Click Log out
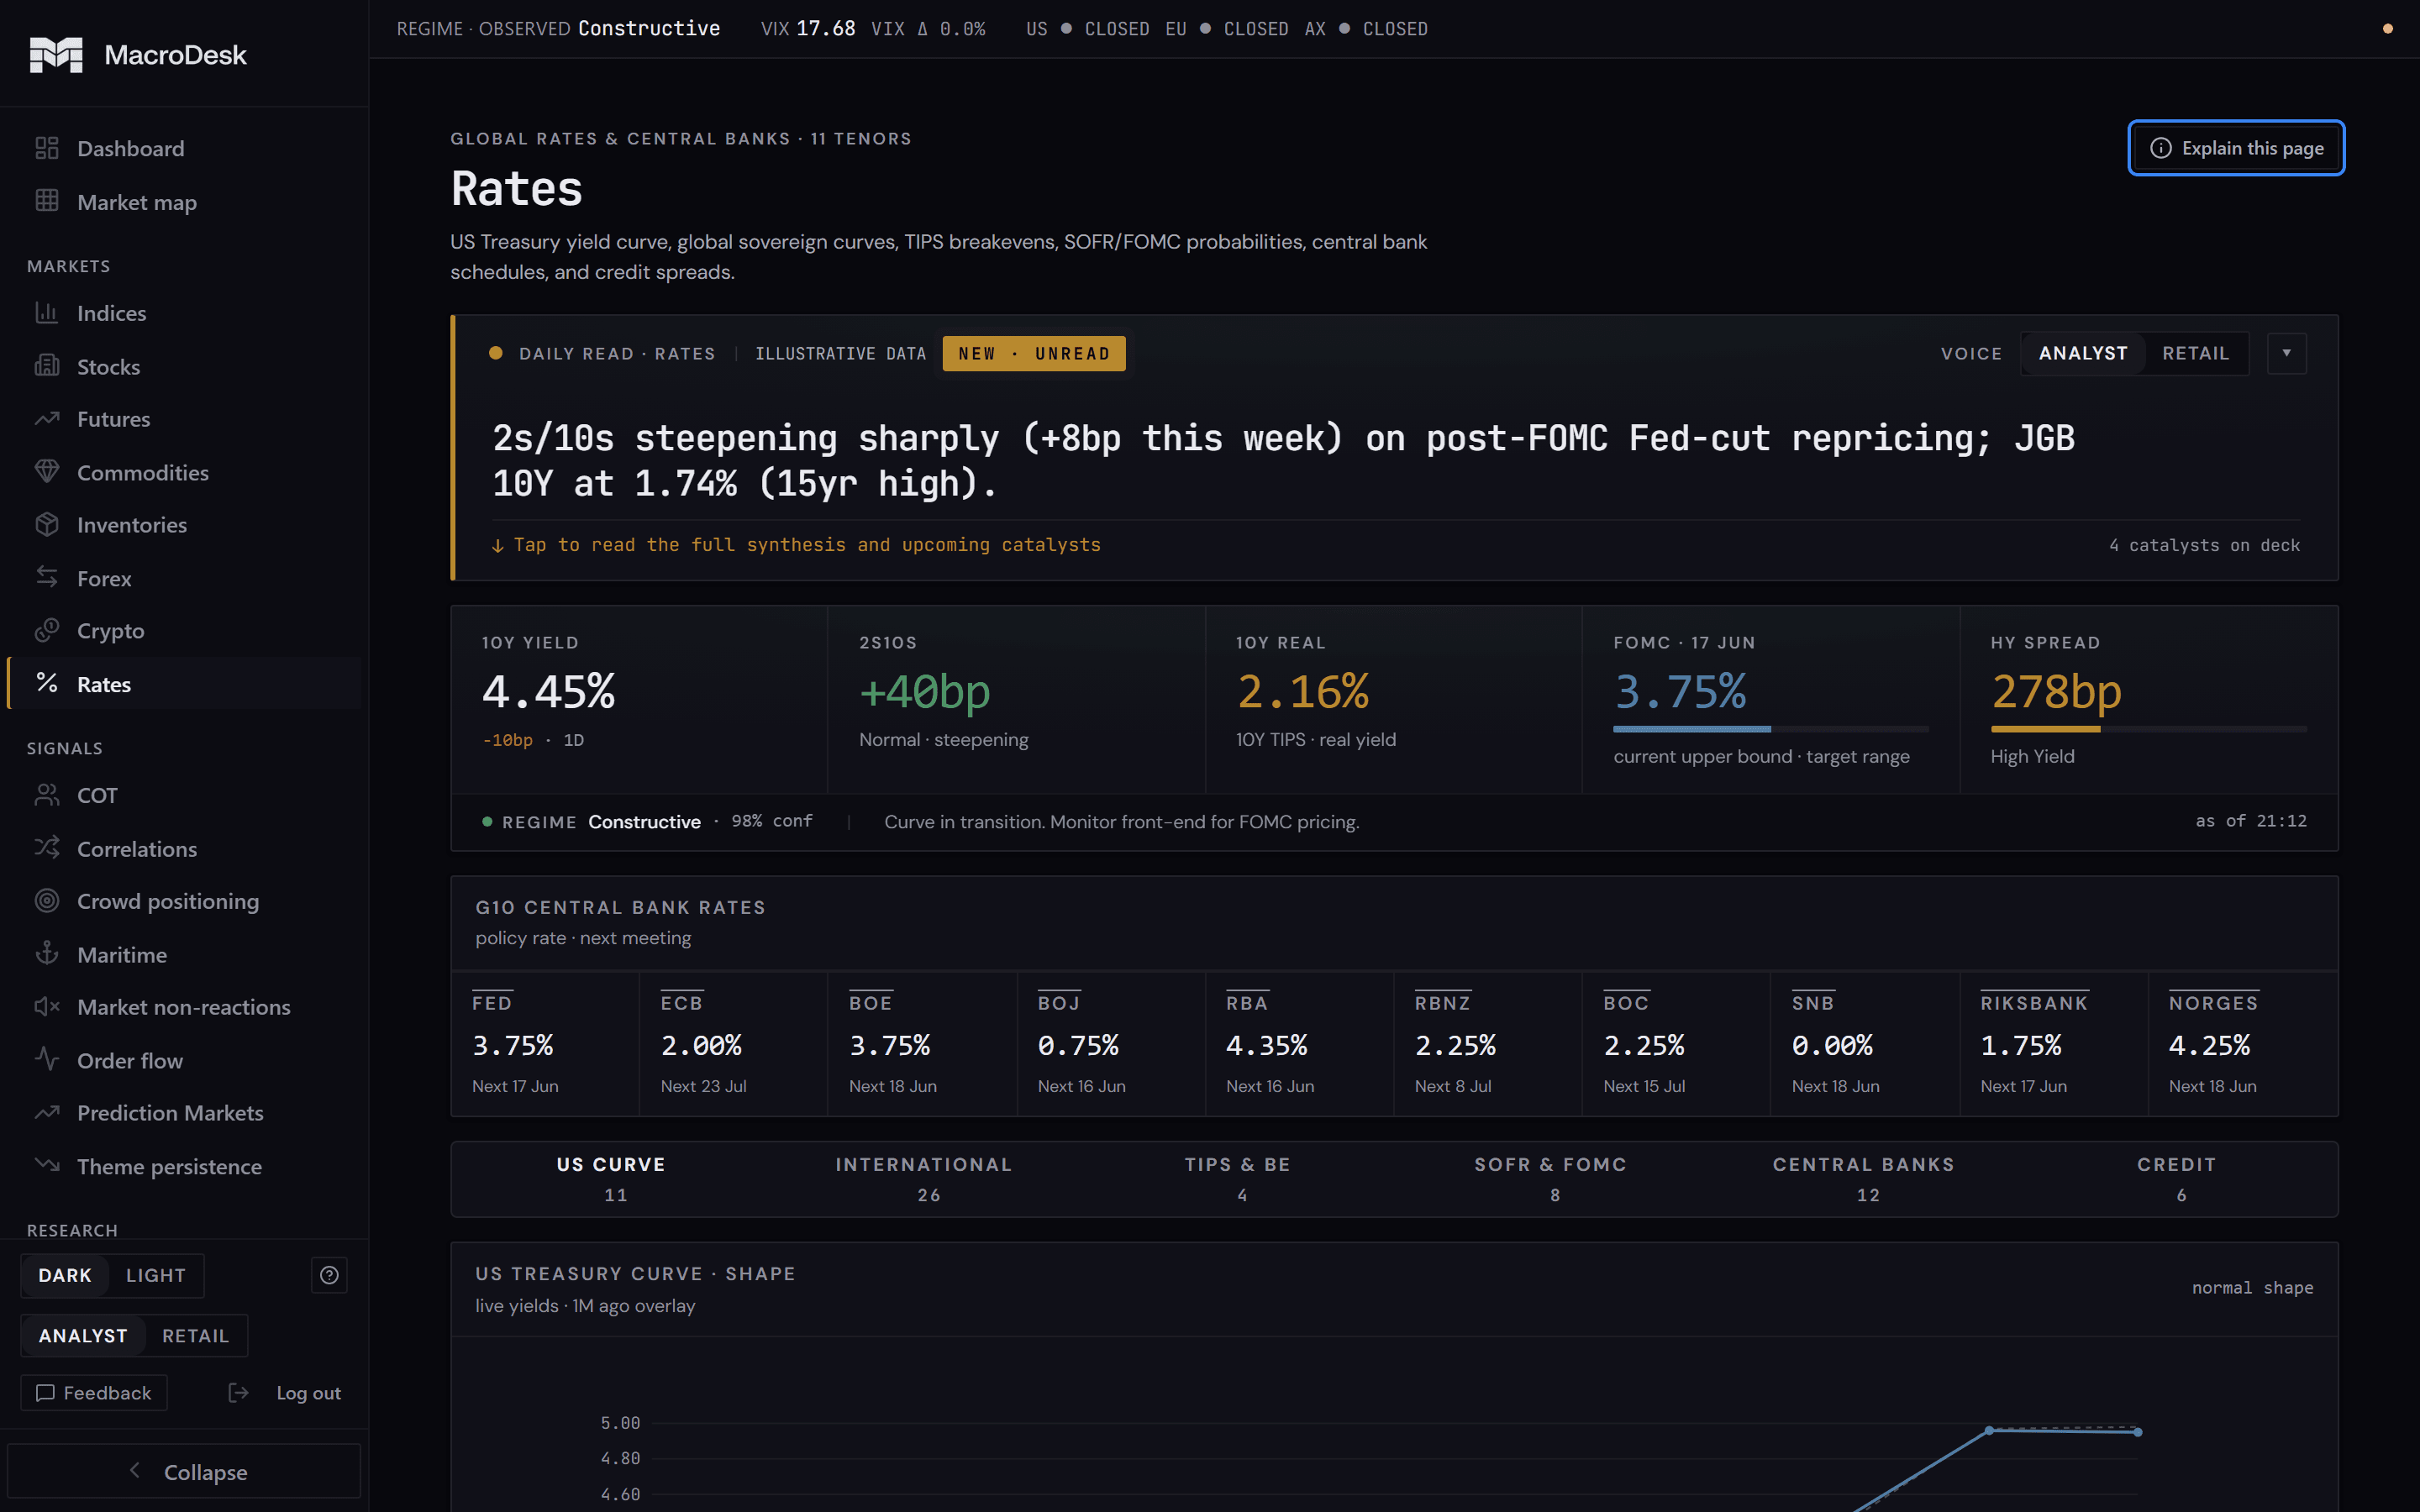This screenshot has width=2420, height=1512. coord(285,1393)
